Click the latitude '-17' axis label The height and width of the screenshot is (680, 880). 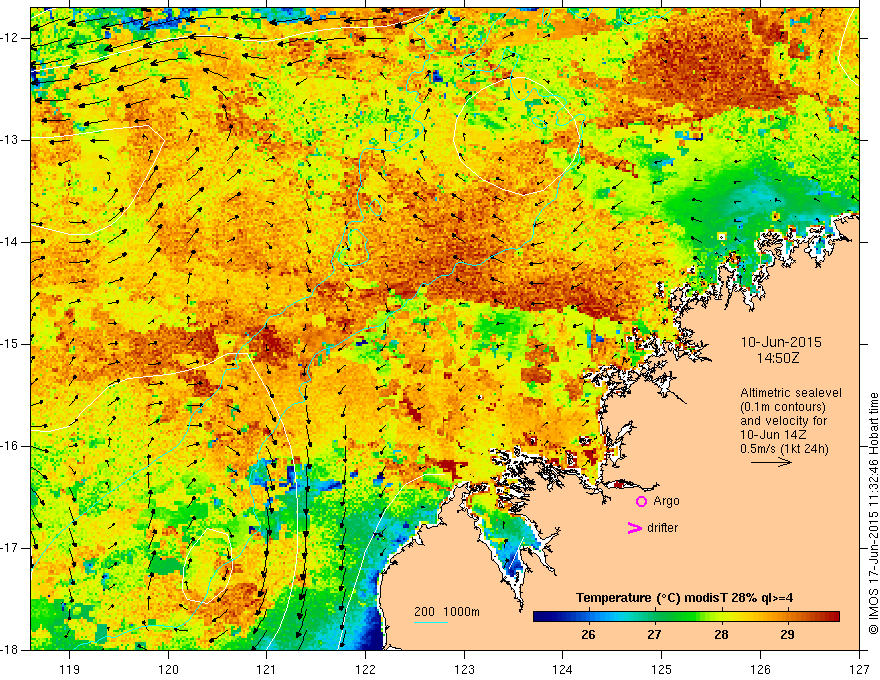tap(10, 548)
